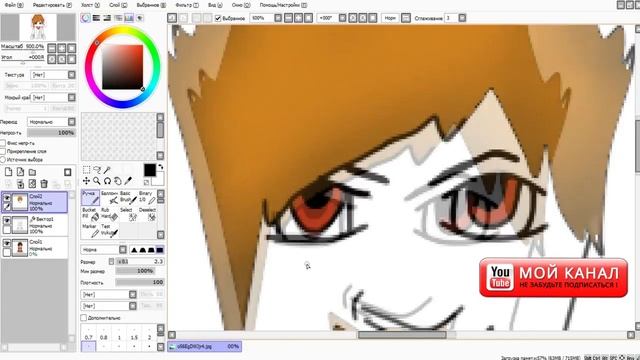
Task: Select the Слой1 layer thumbnail
Action: pyautogui.click(x=20, y=248)
